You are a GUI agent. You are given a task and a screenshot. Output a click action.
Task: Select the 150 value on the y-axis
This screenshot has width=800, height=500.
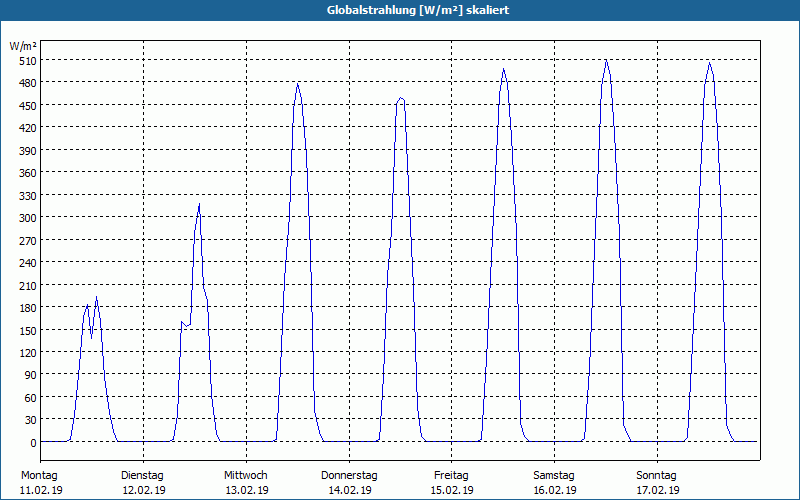(x=27, y=330)
